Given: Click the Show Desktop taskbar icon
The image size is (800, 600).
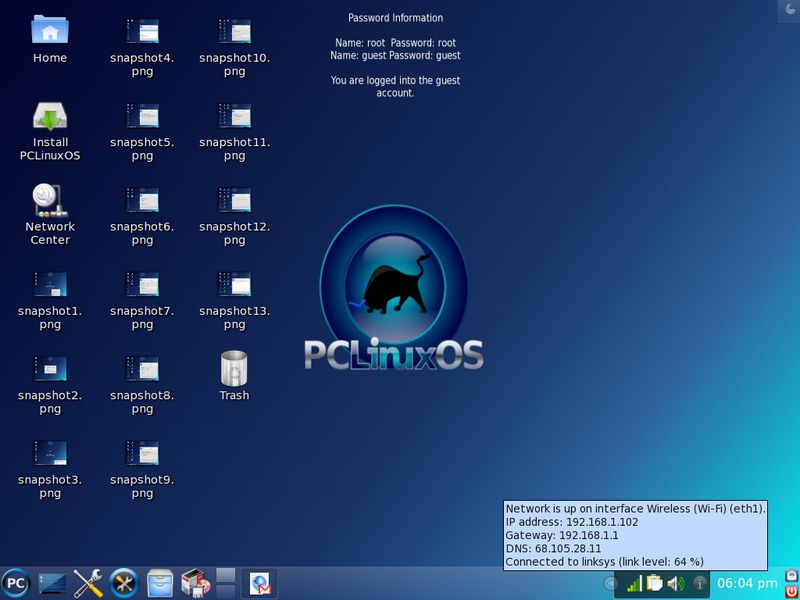Looking at the screenshot, I should point(52,583).
